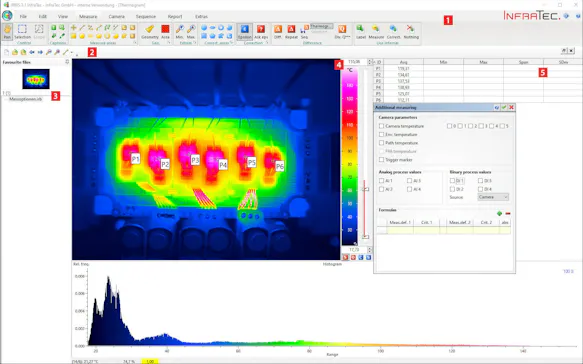Close Additional measuring dialog with red X
The height and width of the screenshot is (364, 583).
[x=511, y=107]
